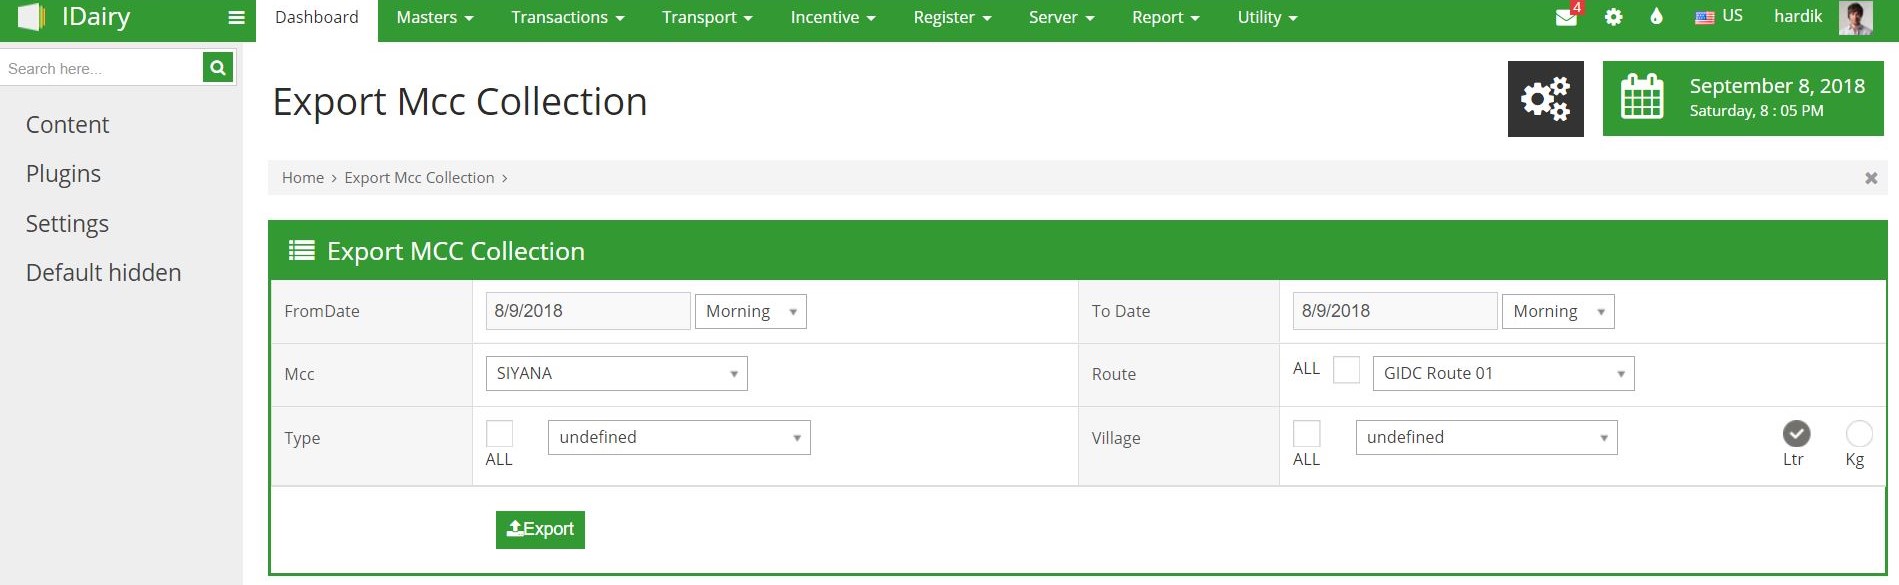Open the Transactions menu
The height and width of the screenshot is (585, 1899).
click(x=567, y=17)
